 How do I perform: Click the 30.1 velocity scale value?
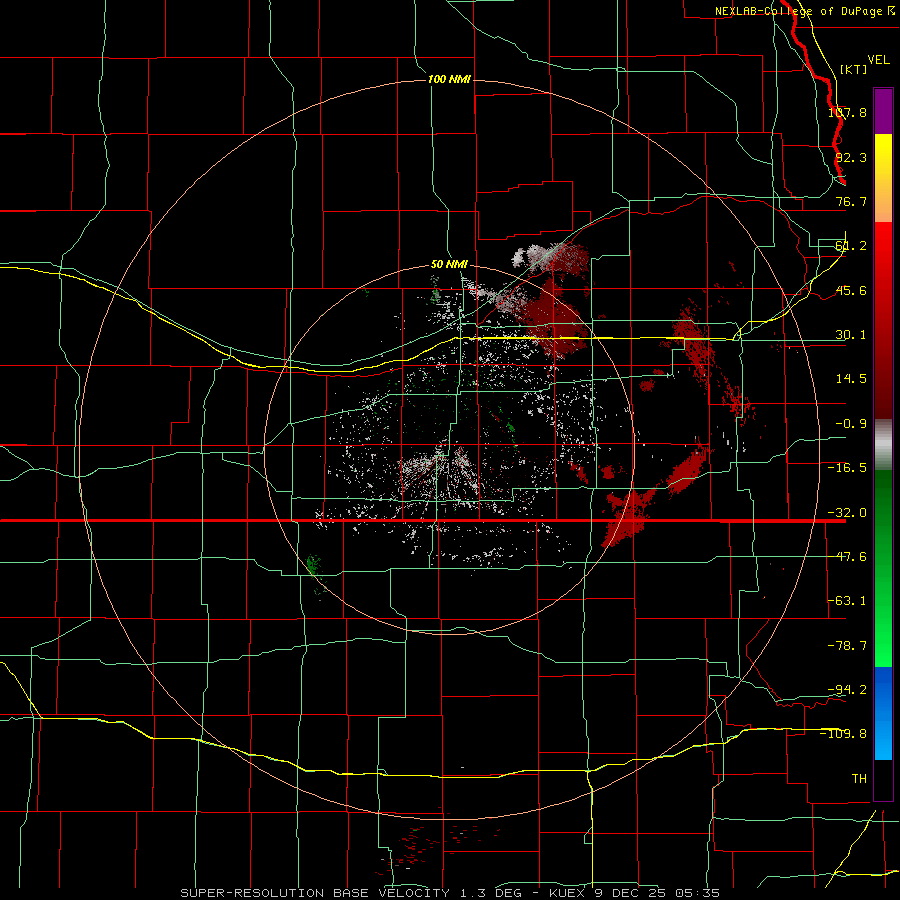pos(851,335)
